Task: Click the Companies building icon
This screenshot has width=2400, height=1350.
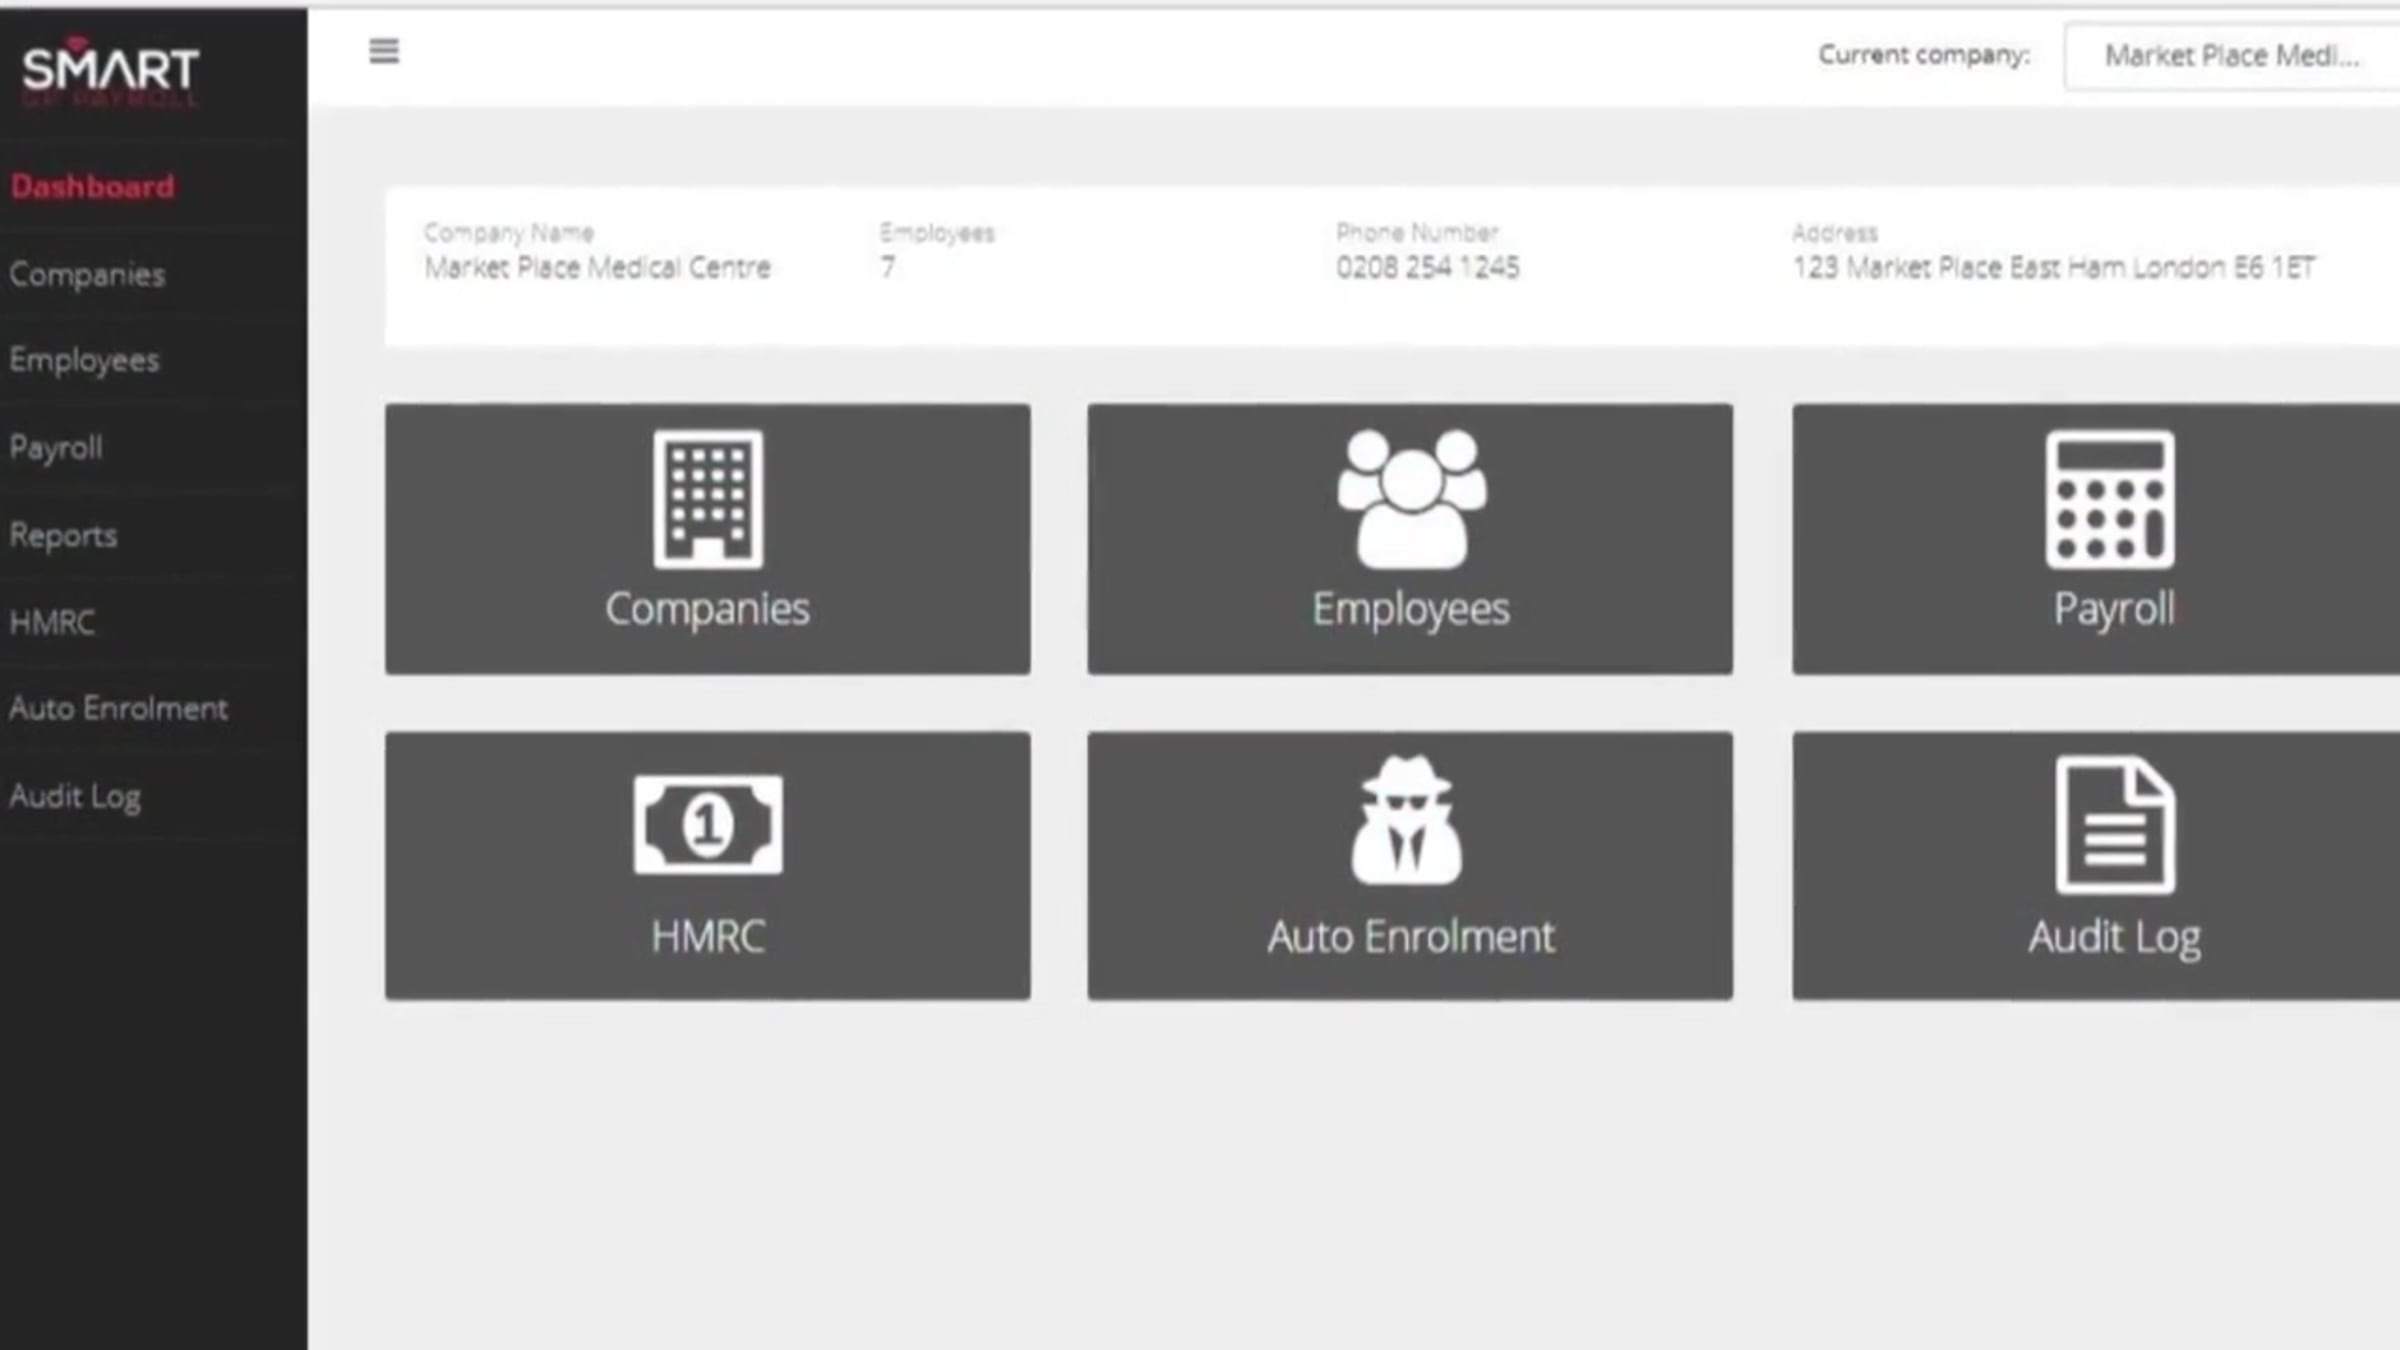Action: (x=708, y=499)
